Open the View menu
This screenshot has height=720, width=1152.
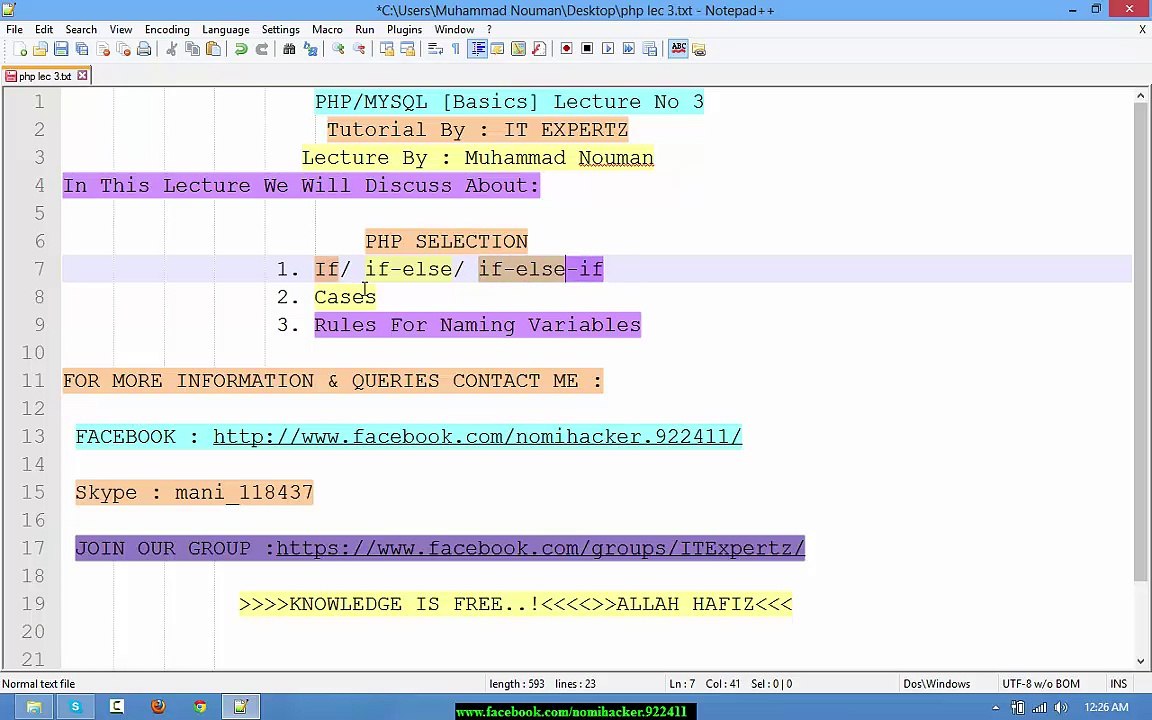pos(120,29)
